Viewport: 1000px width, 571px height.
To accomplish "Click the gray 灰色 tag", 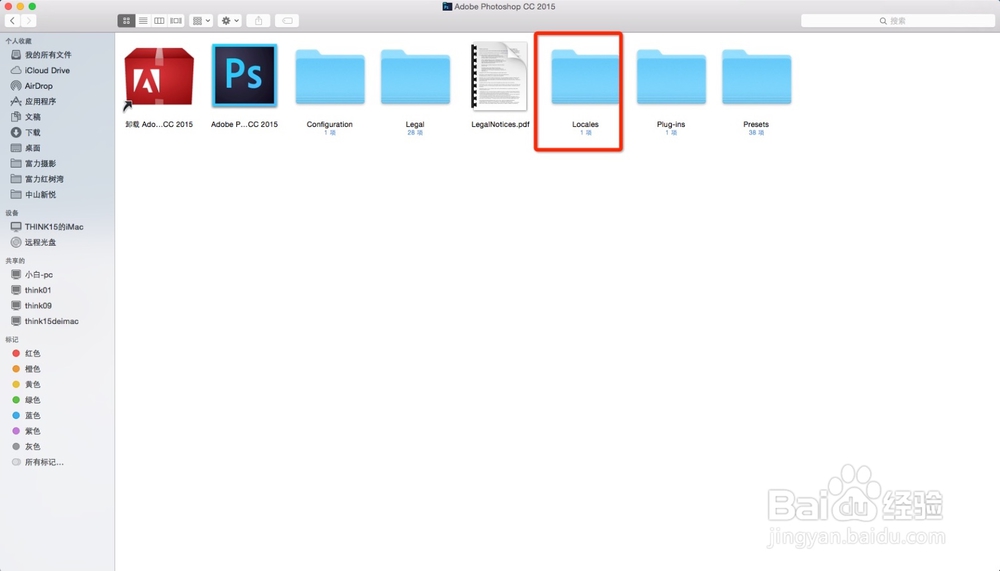I will coord(32,447).
